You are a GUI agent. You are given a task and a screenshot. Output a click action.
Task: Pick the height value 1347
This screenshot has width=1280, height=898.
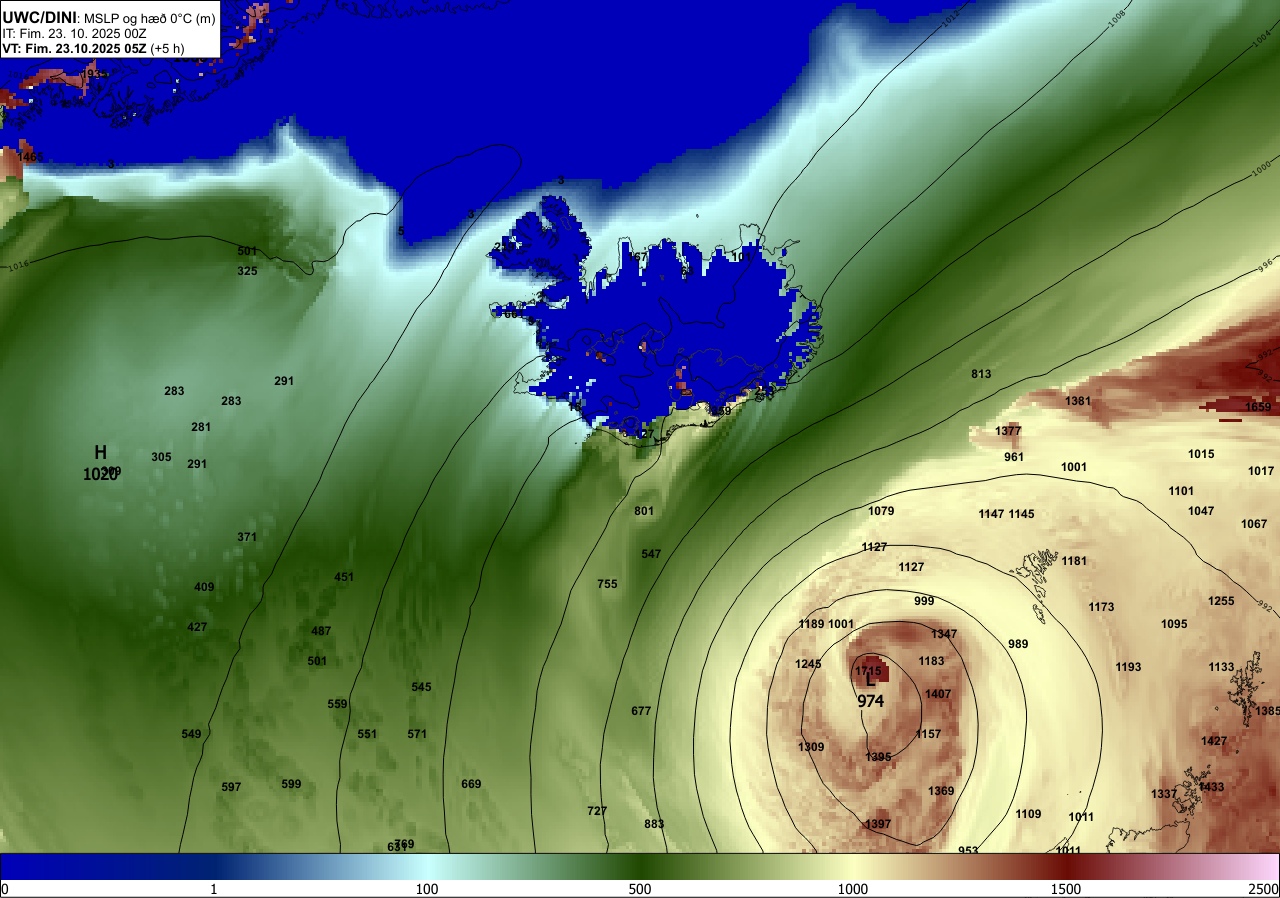pos(944,634)
